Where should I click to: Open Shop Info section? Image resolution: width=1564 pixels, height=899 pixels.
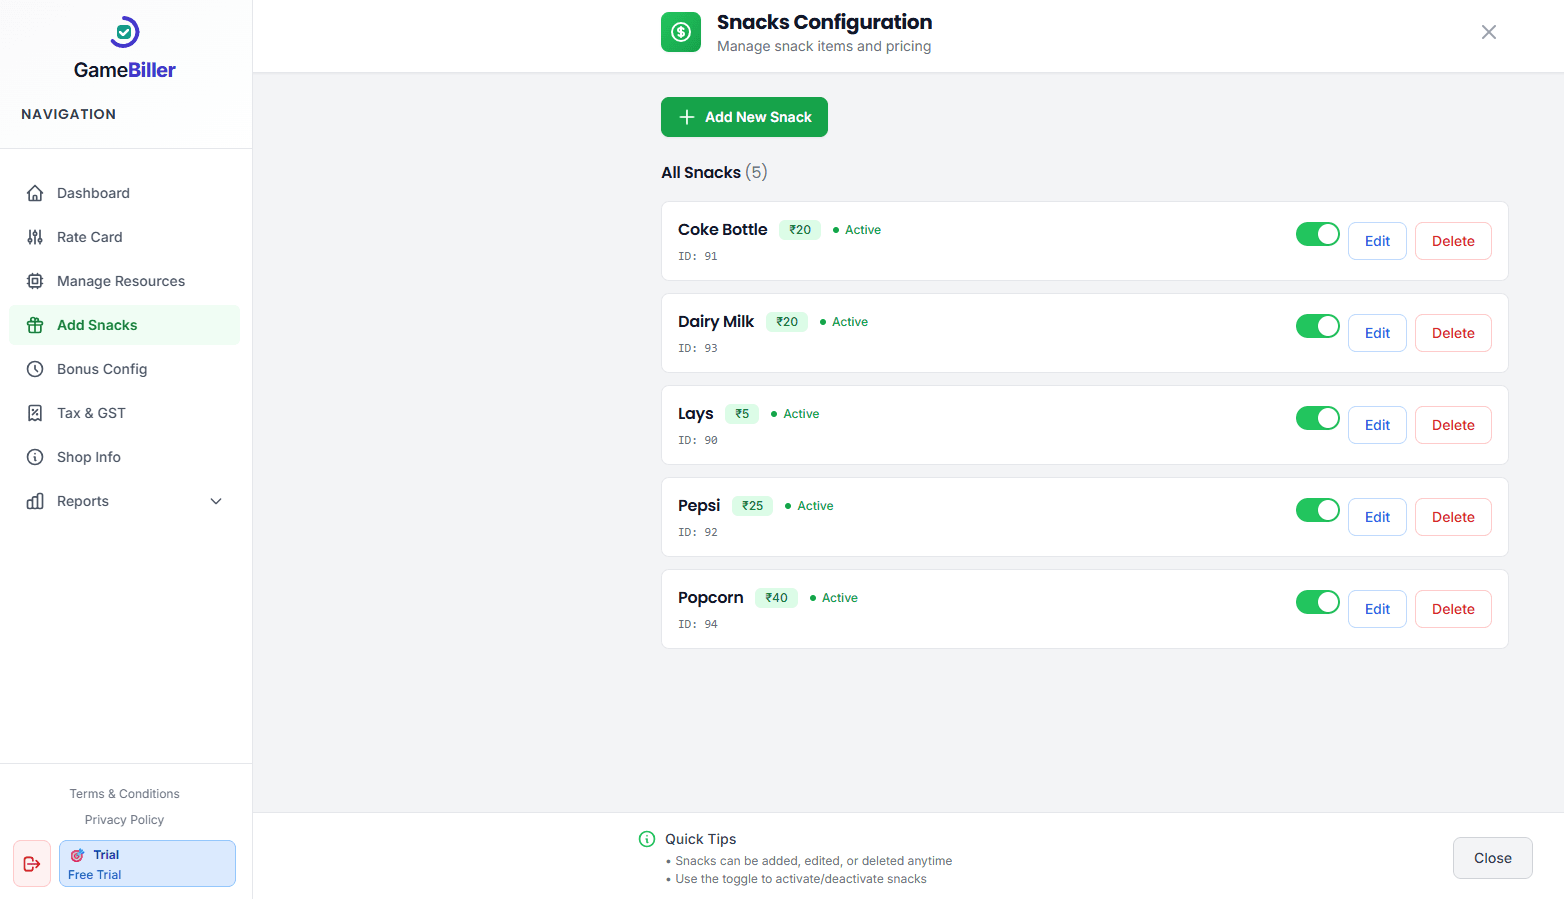pyautogui.click(x=86, y=457)
